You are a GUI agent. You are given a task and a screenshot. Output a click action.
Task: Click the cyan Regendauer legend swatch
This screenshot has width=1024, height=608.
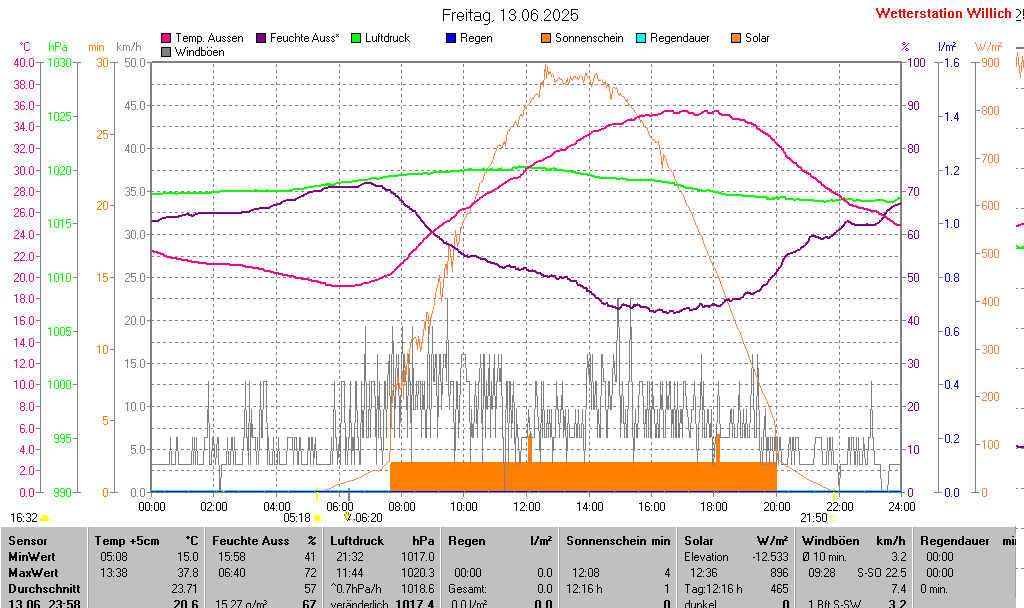[641, 39]
